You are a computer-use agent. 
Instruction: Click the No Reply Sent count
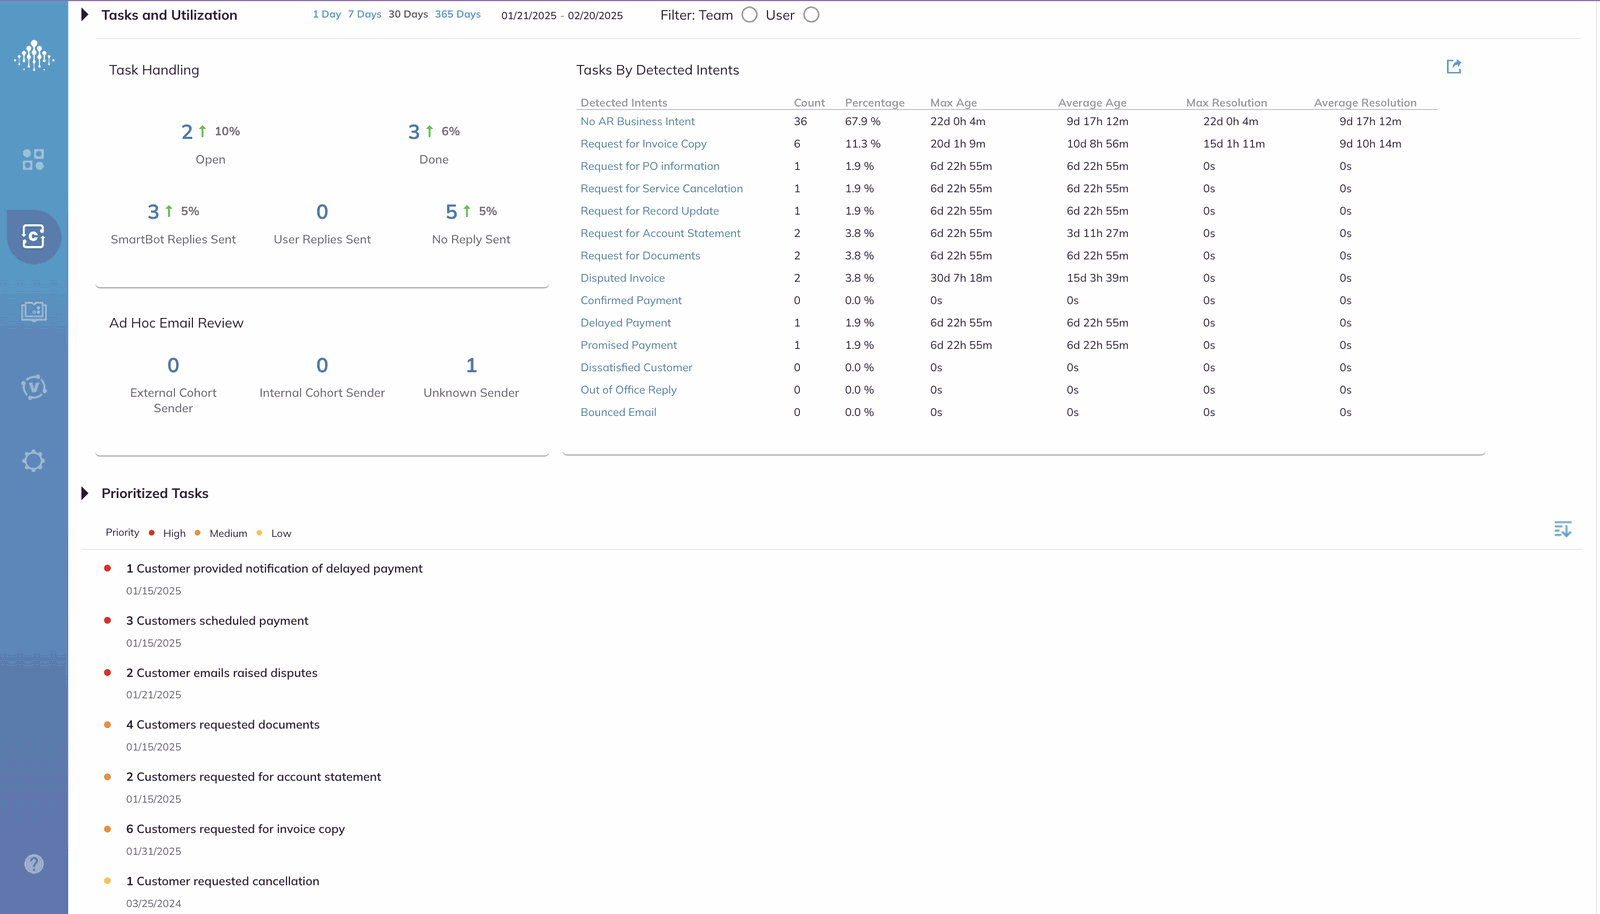451,212
